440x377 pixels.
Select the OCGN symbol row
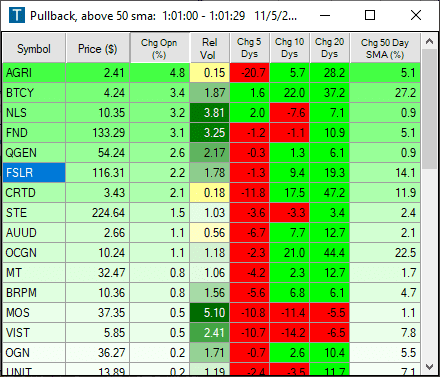point(211,253)
